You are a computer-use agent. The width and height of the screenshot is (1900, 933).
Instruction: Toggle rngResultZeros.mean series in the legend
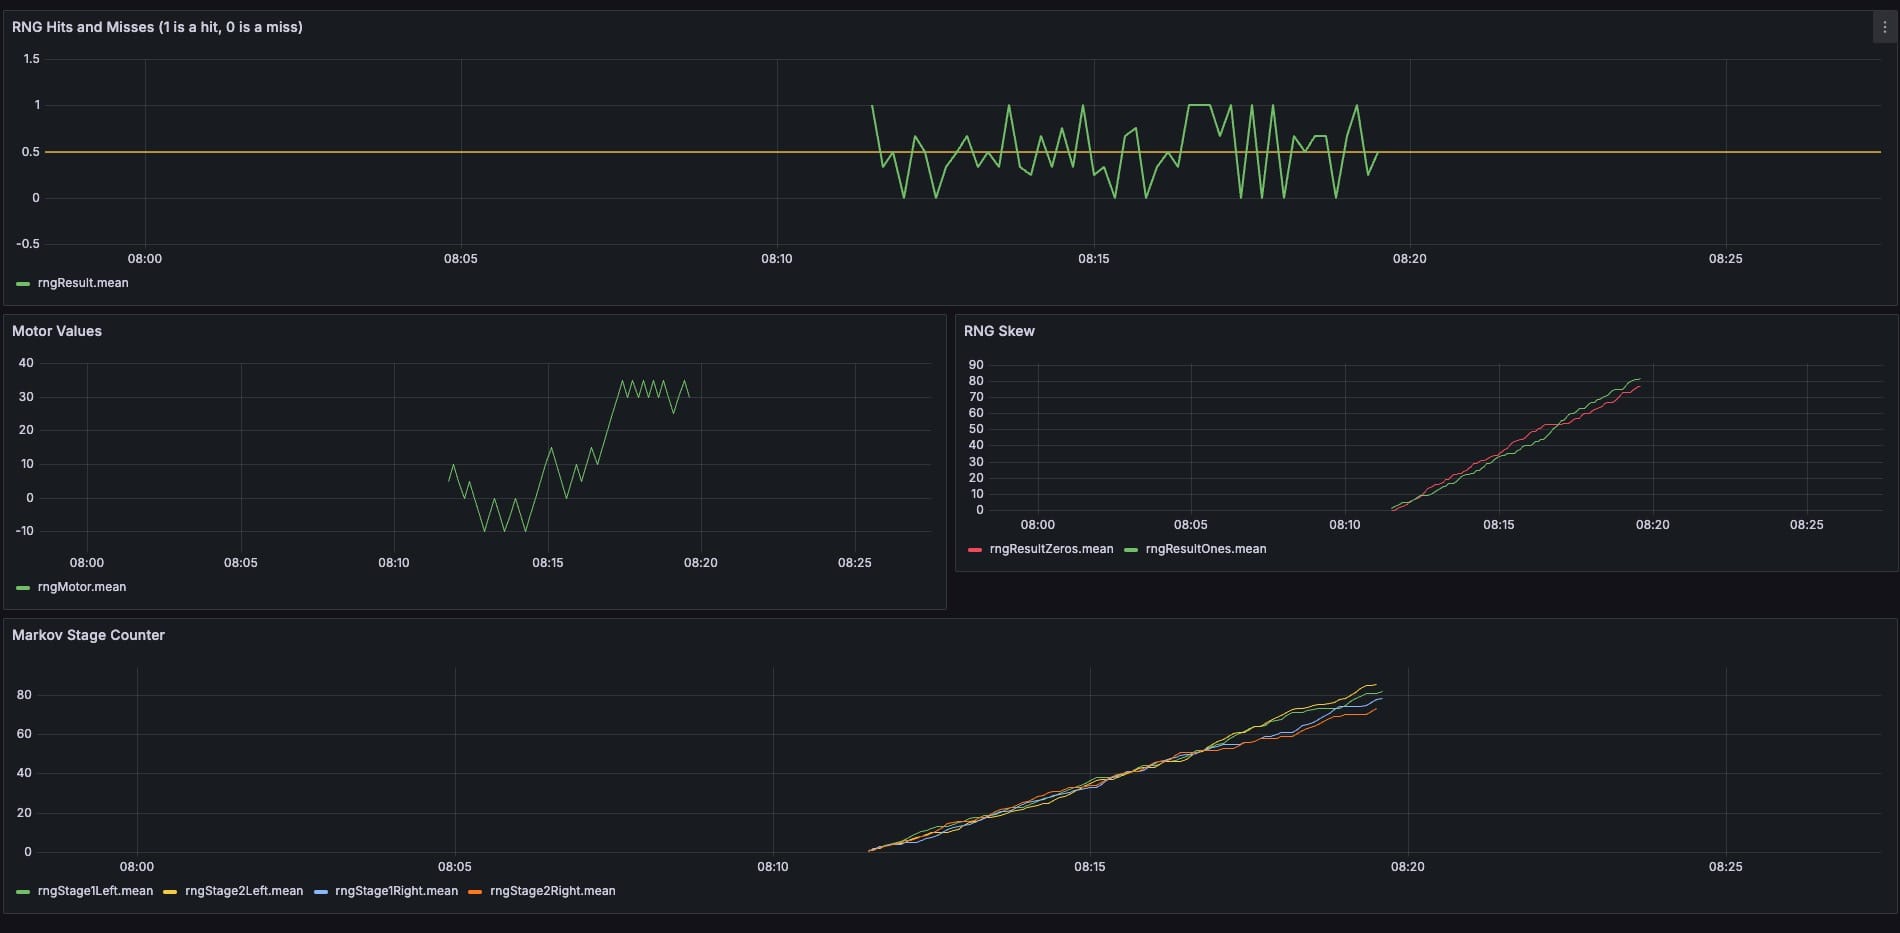(1051, 549)
